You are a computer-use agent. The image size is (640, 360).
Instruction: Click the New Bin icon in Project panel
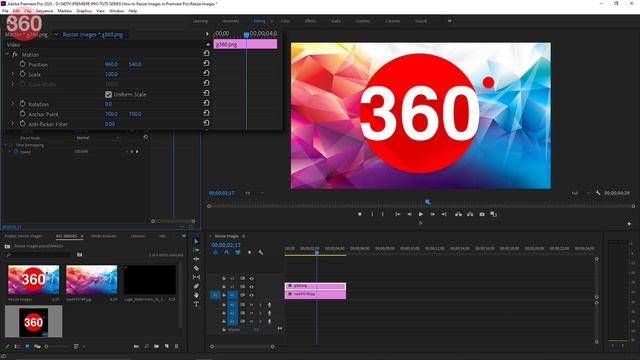click(156, 346)
